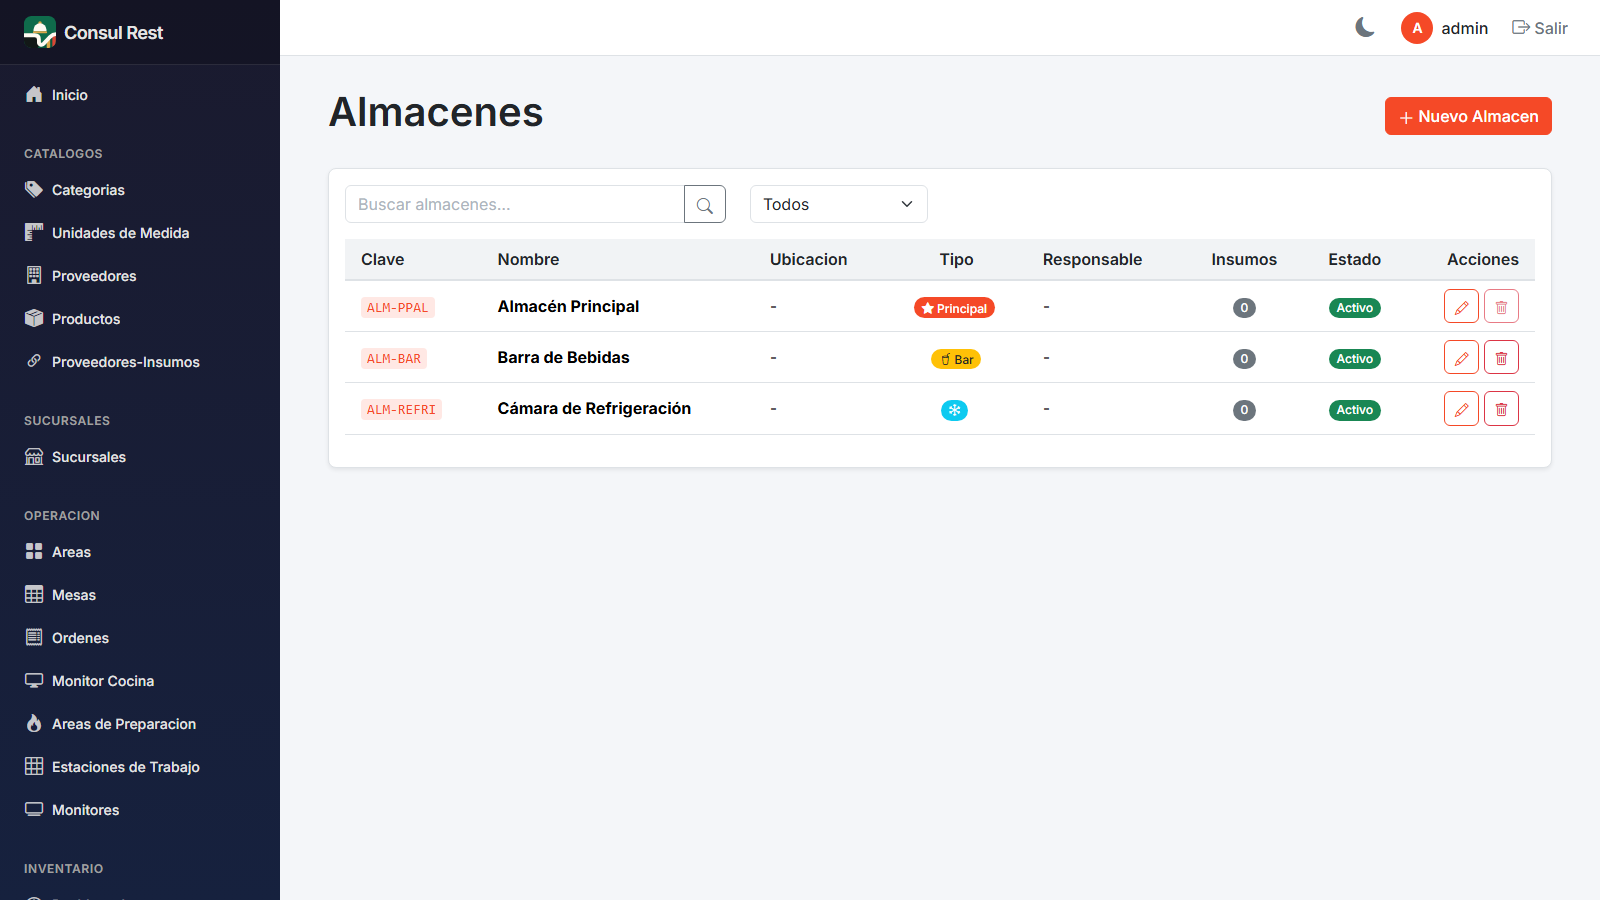Open Proveedores-Insumos in sidebar
This screenshot has height=900, width=1600.
pos(140,362)
